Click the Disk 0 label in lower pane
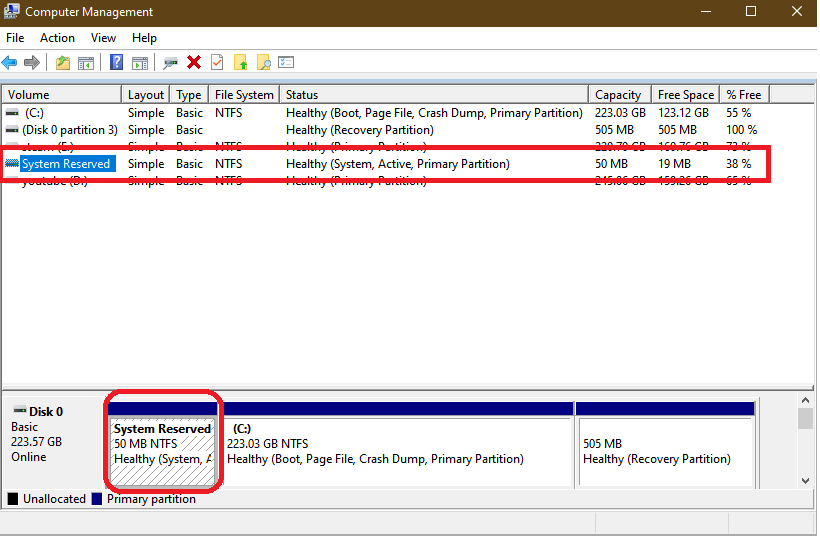This screenshot has width=820, height=536. tap(45, 412)
